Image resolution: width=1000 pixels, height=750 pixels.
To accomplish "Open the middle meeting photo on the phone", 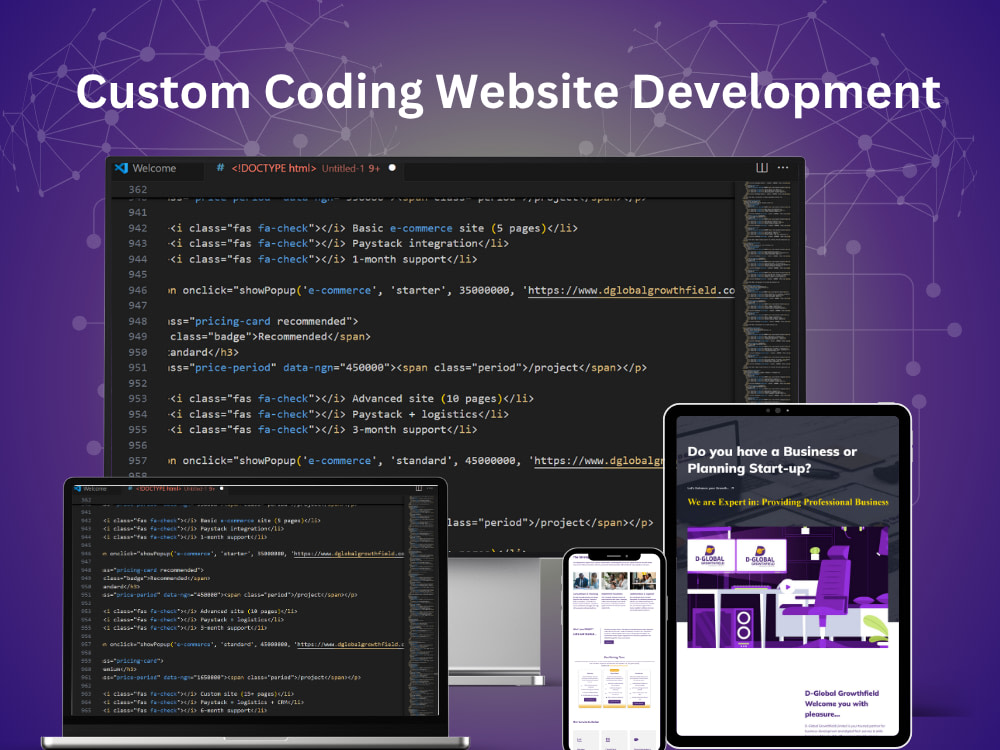I will (614, 580).
